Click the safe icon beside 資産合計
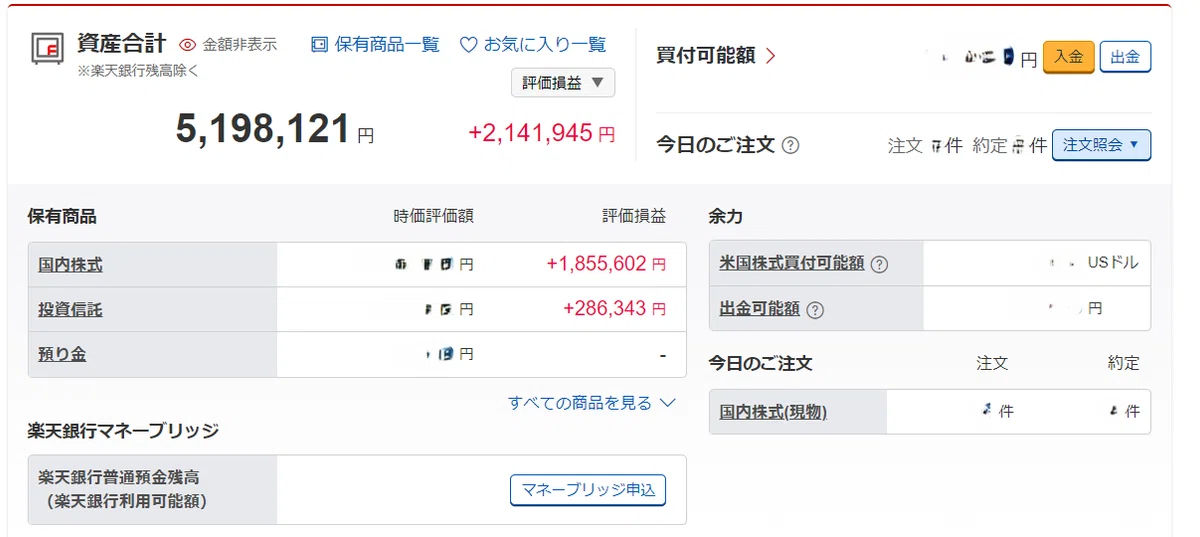 pos(47,48)
